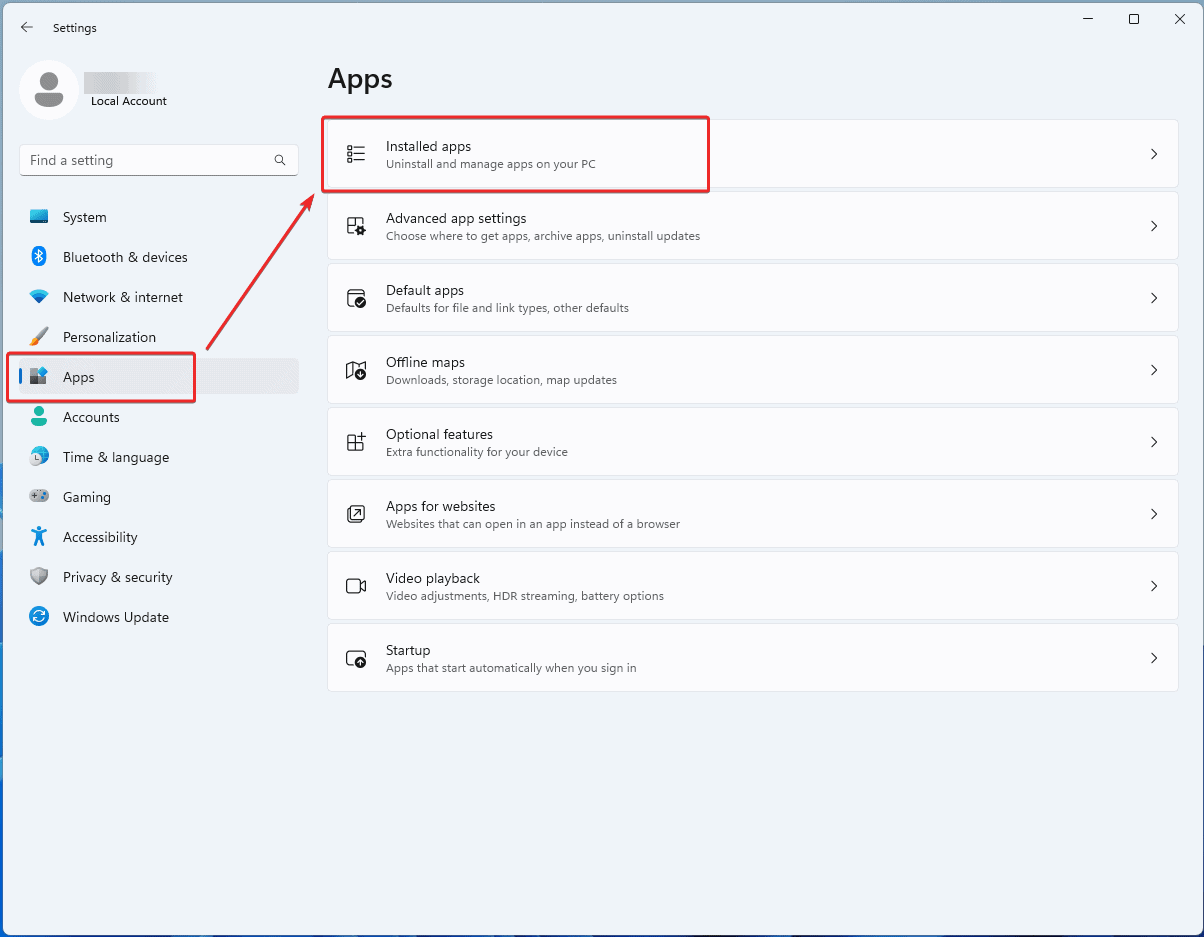Select Accessibility in the sidebar

click(x=100, y=537)
